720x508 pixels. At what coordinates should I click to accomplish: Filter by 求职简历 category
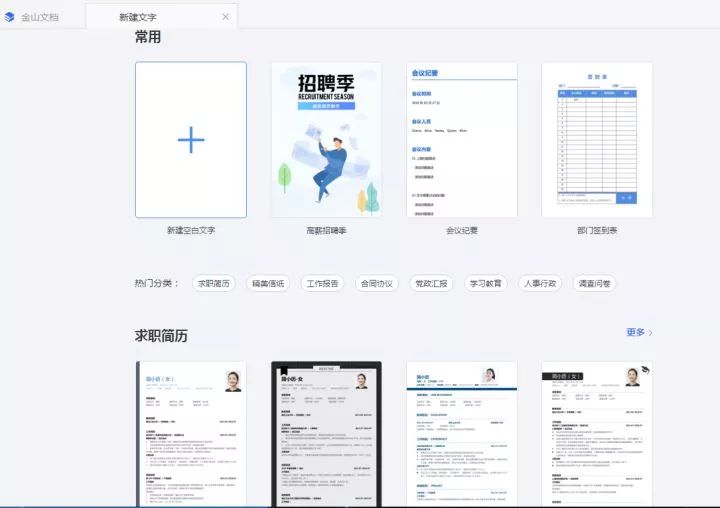pyautogui.click(x=214, y=283)
